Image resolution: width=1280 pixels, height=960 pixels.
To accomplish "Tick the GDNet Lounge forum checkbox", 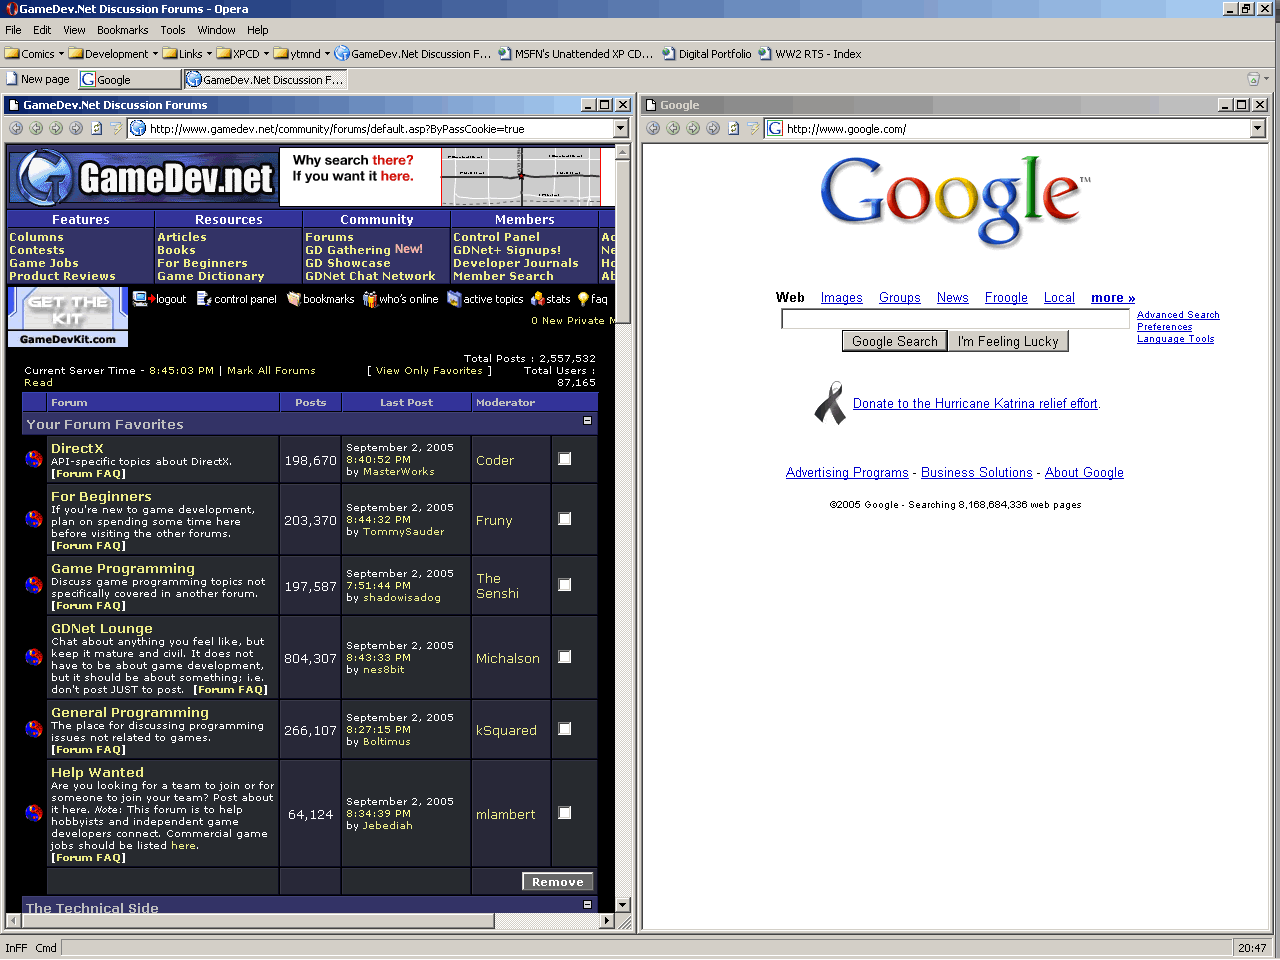I will (x=565, y=657).
